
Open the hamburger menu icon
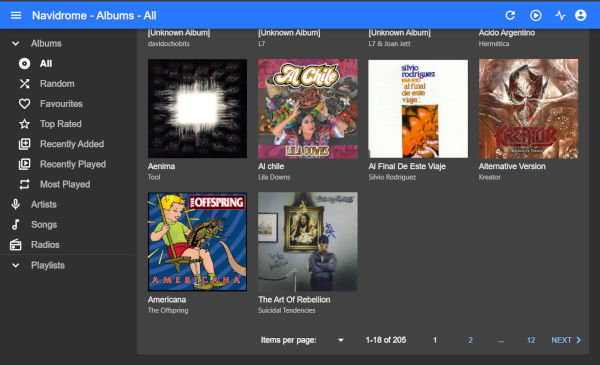16,15
